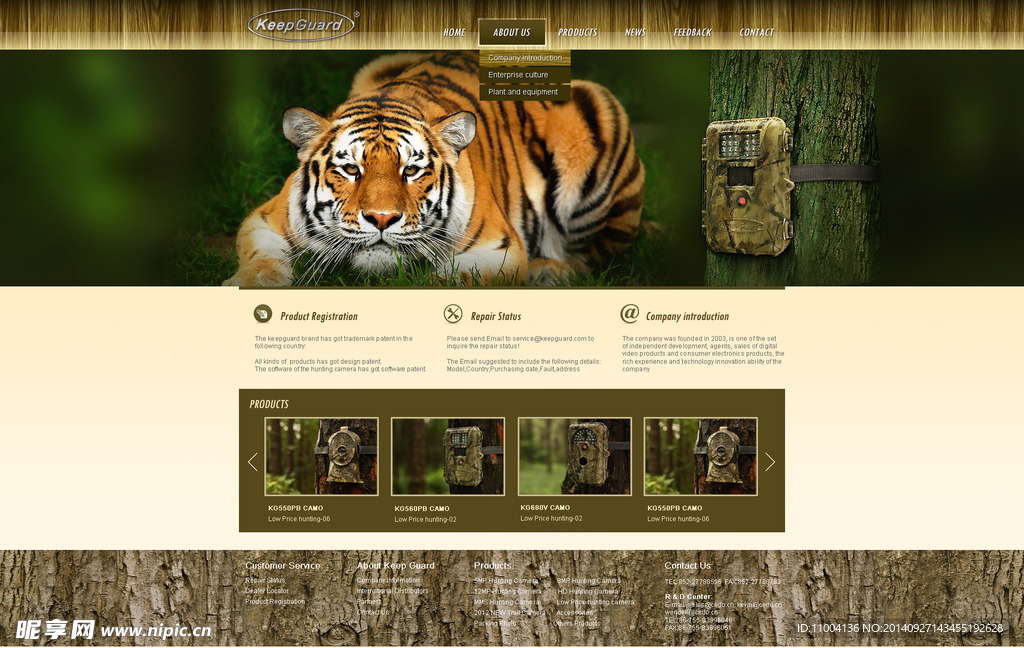Click the Product Registration round icon
This screenshot has width=1024, height=648.
point(263,314)
